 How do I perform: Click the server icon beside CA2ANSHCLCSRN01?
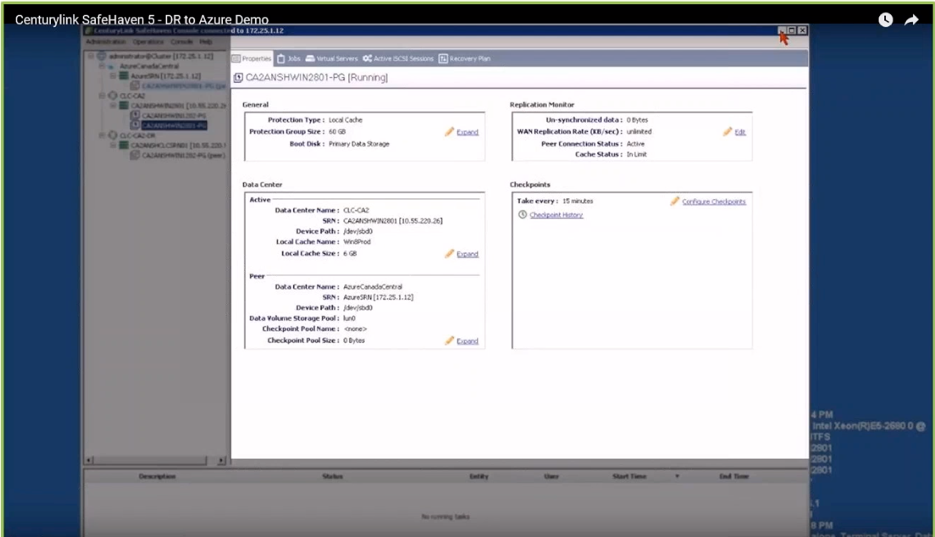(x=123, y=145)
